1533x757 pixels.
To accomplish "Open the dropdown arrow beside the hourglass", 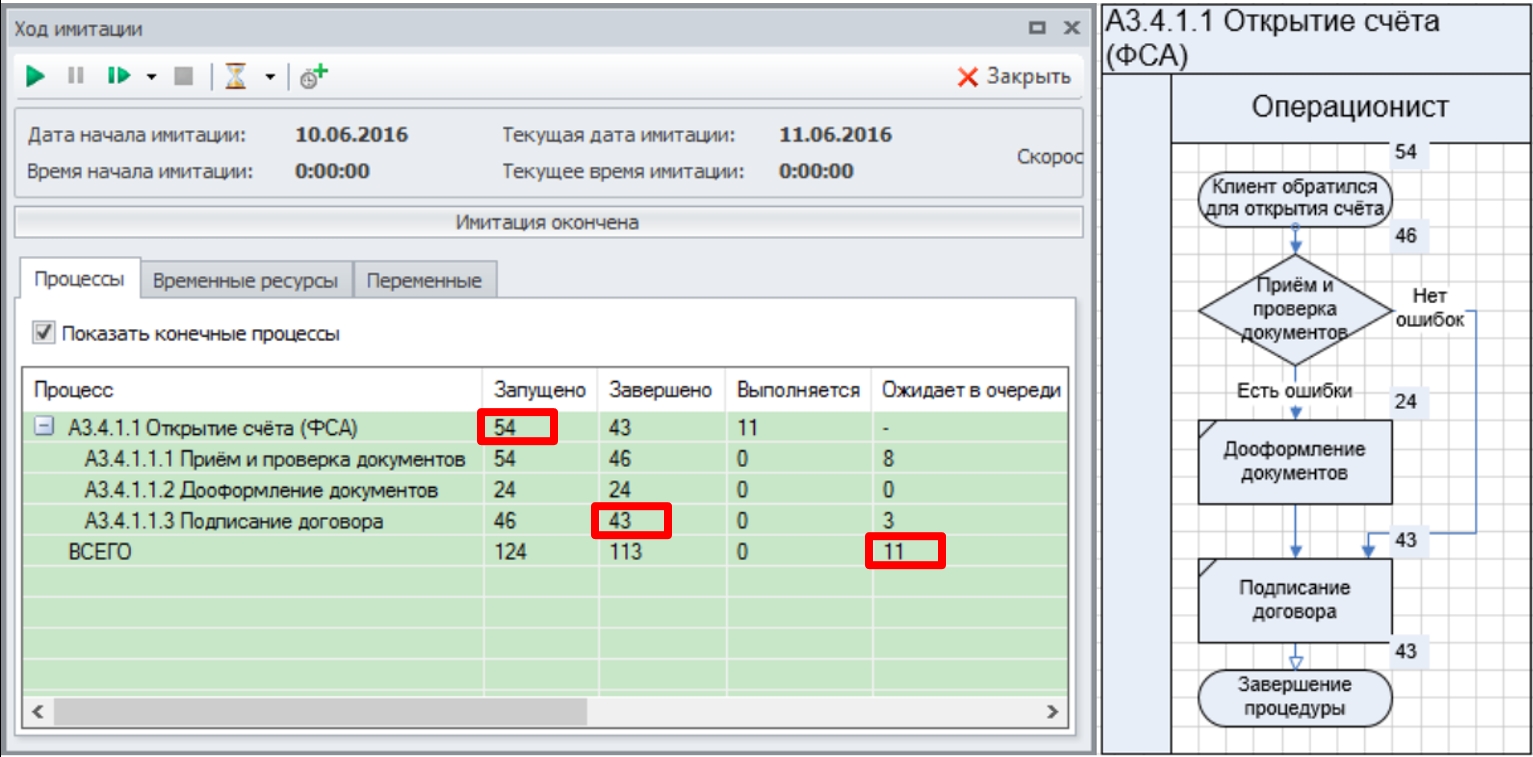I will coord(269,77).
